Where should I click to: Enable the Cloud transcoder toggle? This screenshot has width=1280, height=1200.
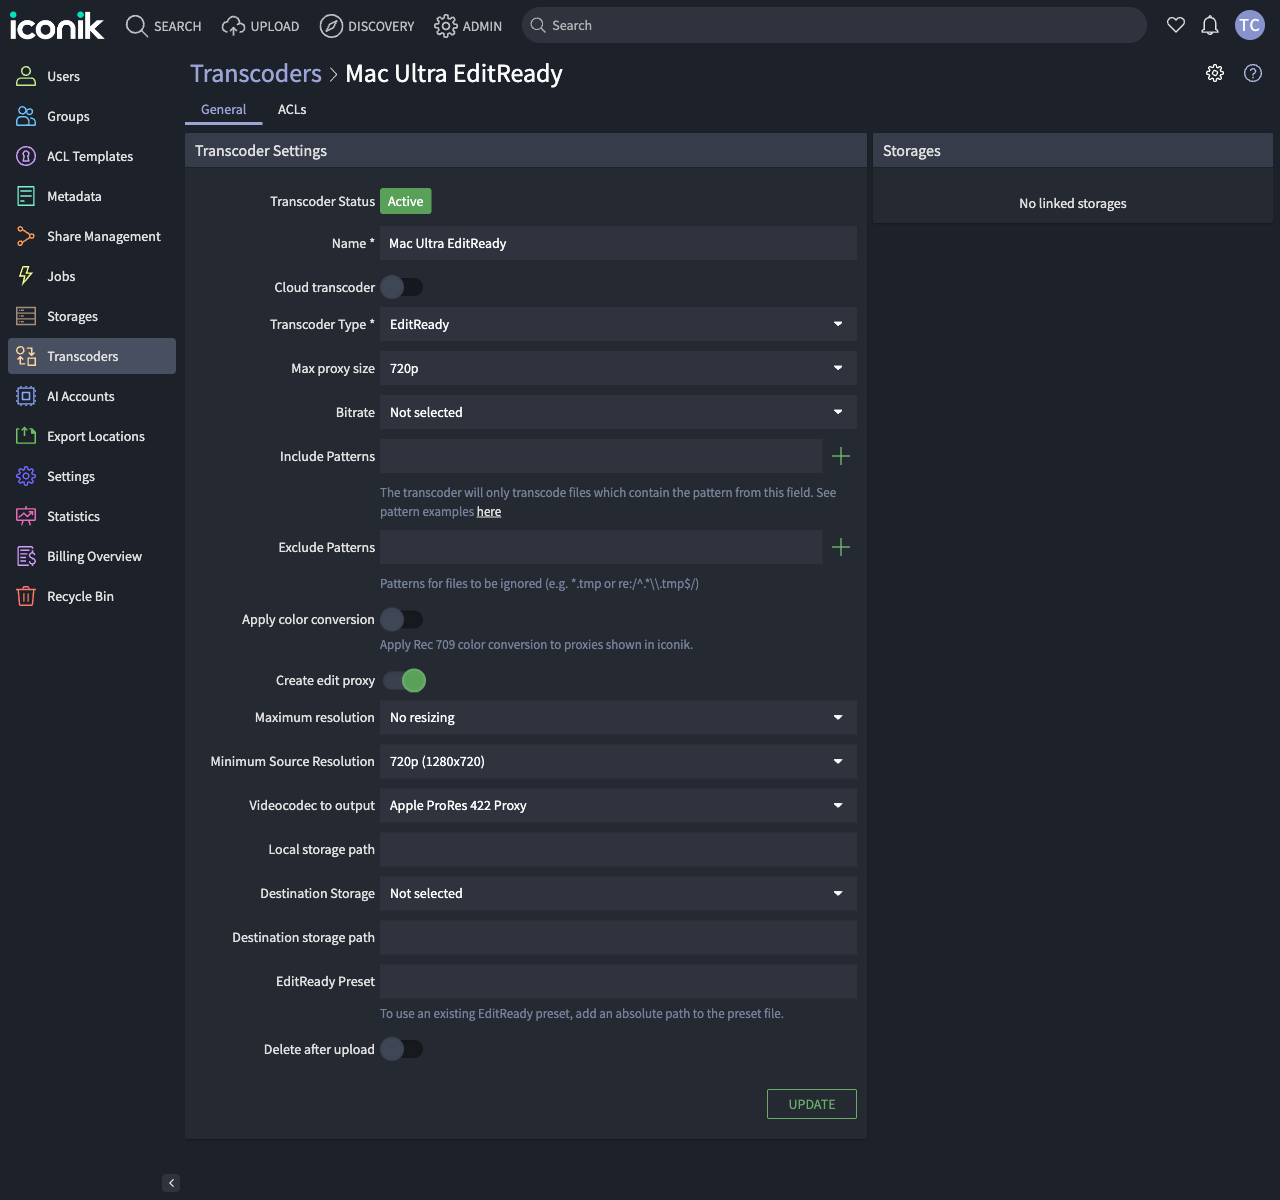click(402, 287)
